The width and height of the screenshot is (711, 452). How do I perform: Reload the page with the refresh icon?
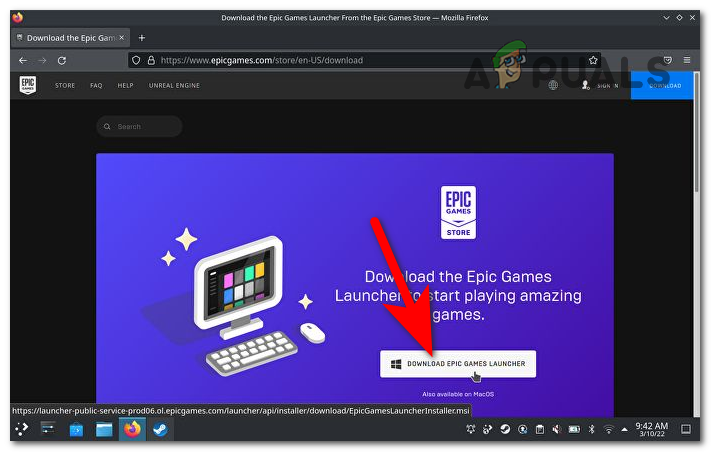pos(62,60)
